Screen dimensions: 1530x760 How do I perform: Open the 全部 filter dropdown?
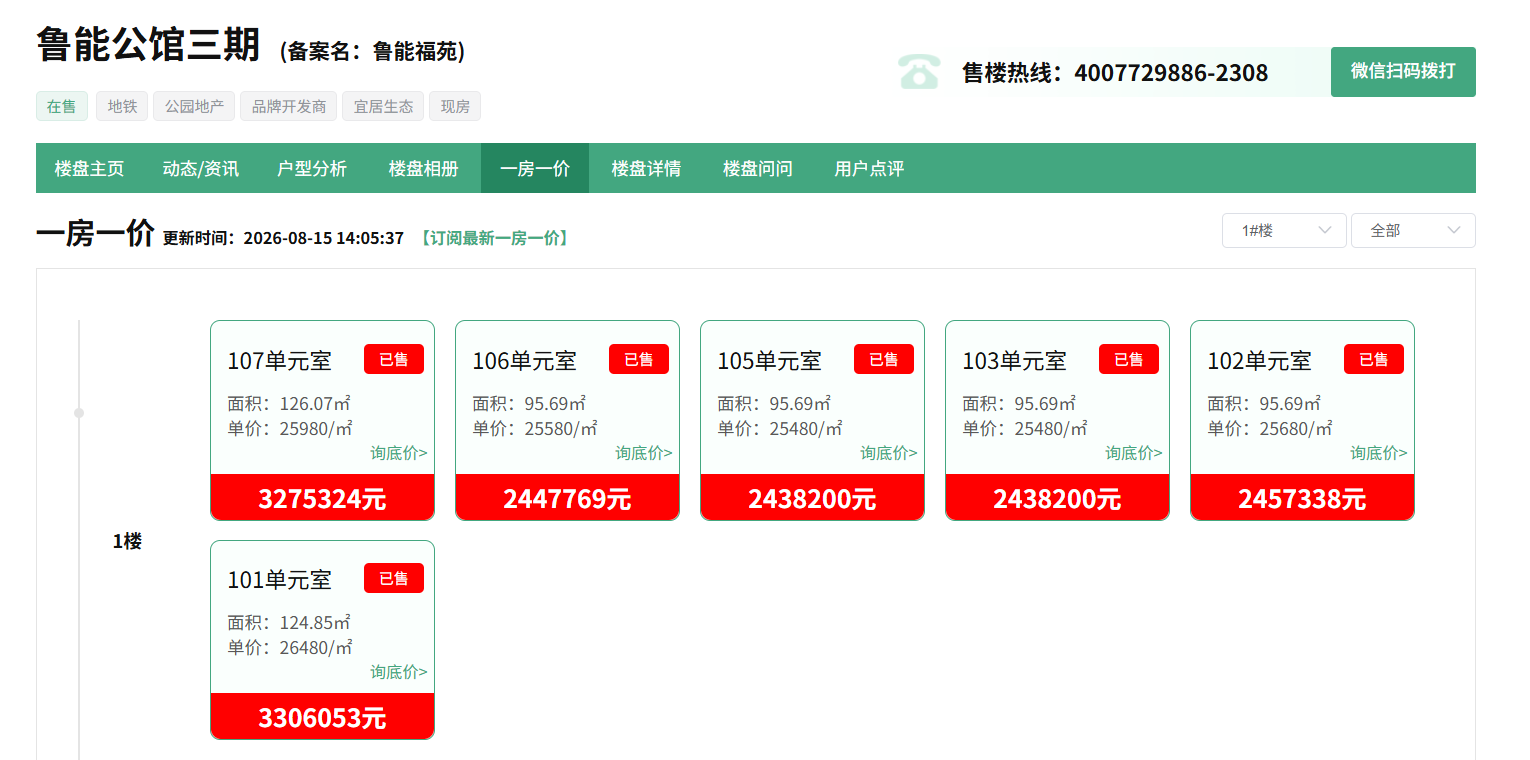pyautogui.click(x=1413, y=230)
